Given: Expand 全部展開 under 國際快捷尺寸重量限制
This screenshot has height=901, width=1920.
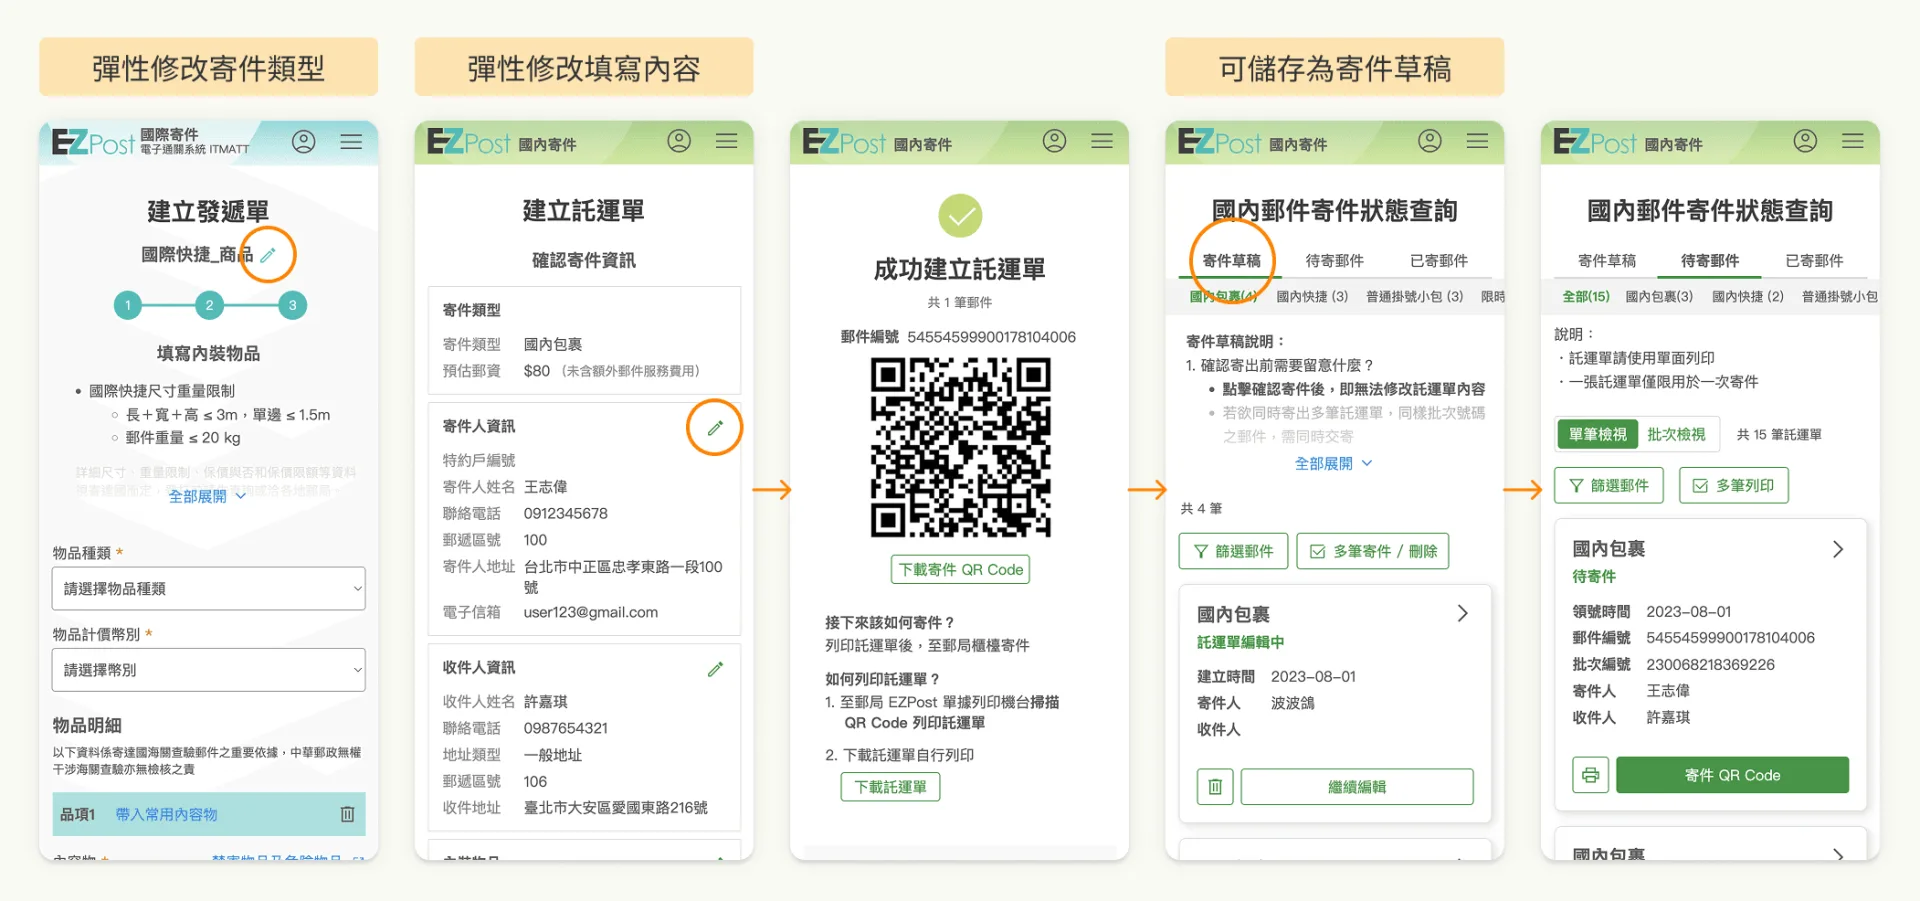Looking at the screenshot, I should pyautogui.click(x=207, y=496).
